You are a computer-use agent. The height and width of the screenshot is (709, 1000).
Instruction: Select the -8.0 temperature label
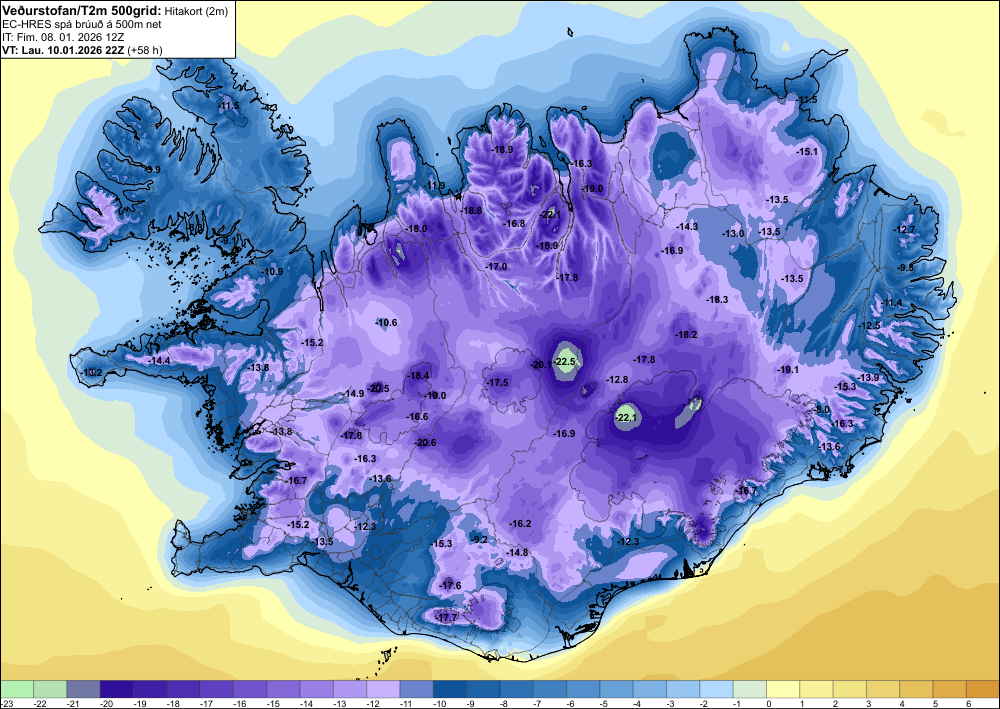[x=823, y=410]
